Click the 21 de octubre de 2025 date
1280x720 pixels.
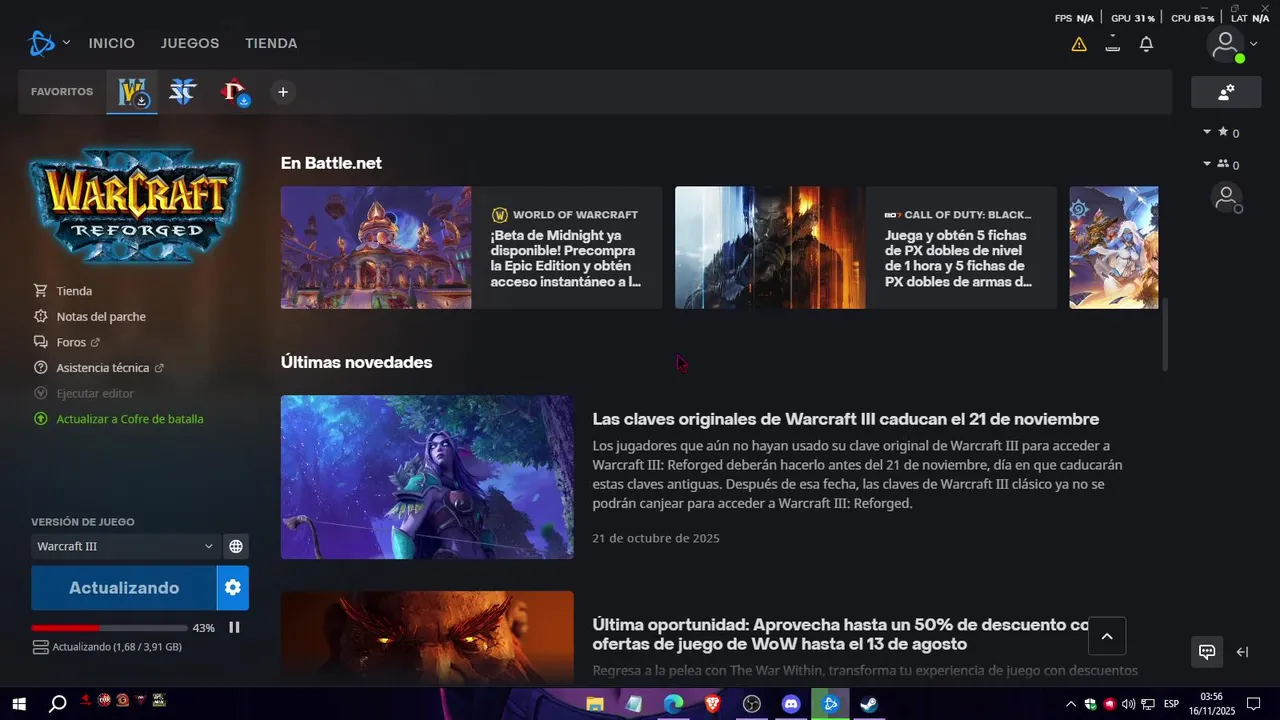click(x=656, y=538)
